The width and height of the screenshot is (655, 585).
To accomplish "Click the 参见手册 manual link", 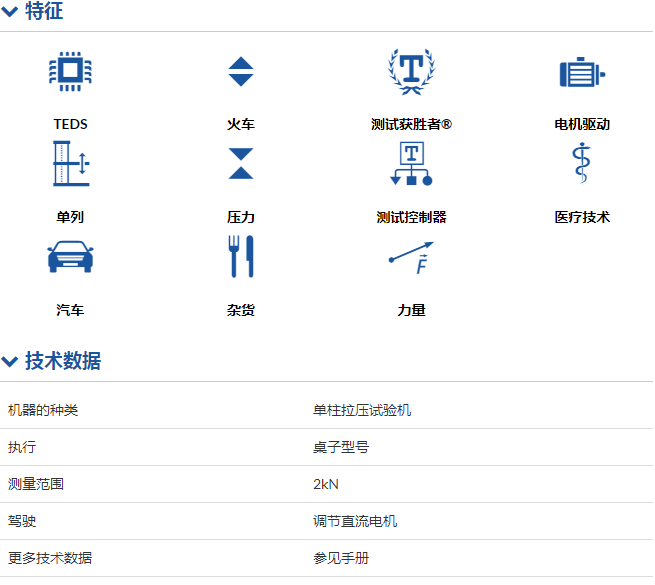I will coord(341,558).
